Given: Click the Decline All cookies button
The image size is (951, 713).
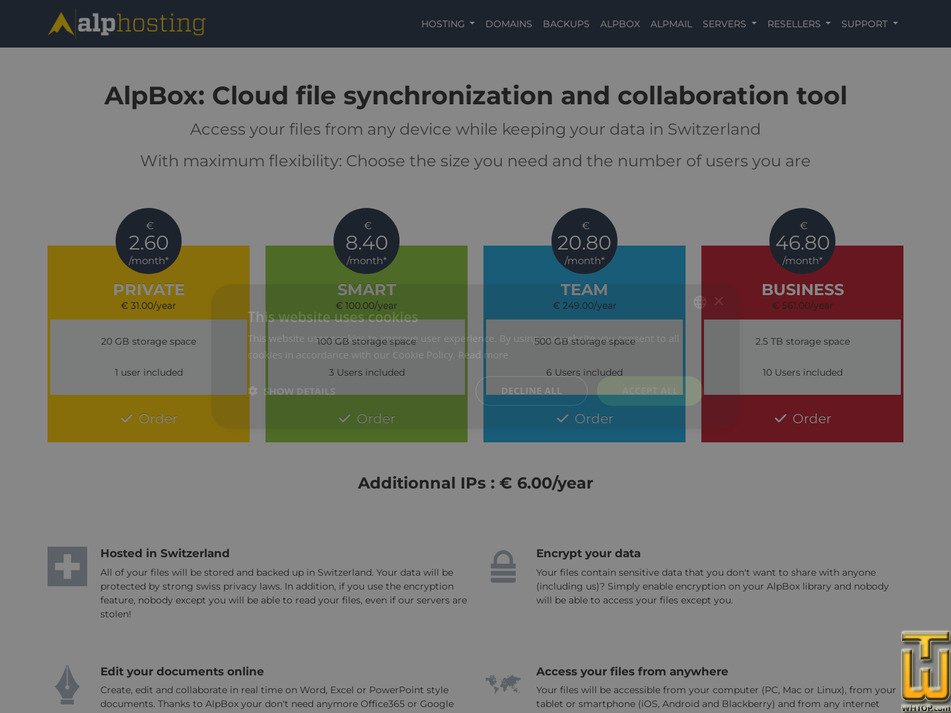Looking at the screenshot, I should point(531,391).
